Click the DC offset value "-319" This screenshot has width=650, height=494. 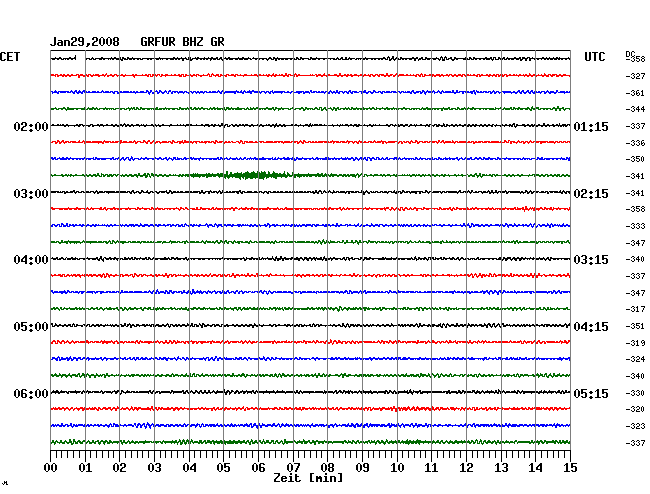click(635, 343)
